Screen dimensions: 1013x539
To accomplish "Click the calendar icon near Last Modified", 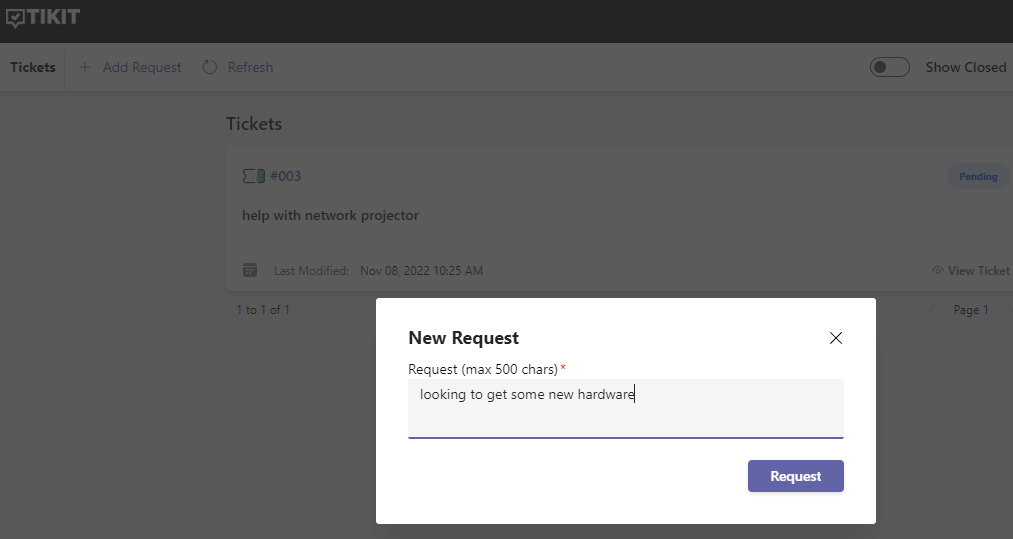I will tap(250, 270).
